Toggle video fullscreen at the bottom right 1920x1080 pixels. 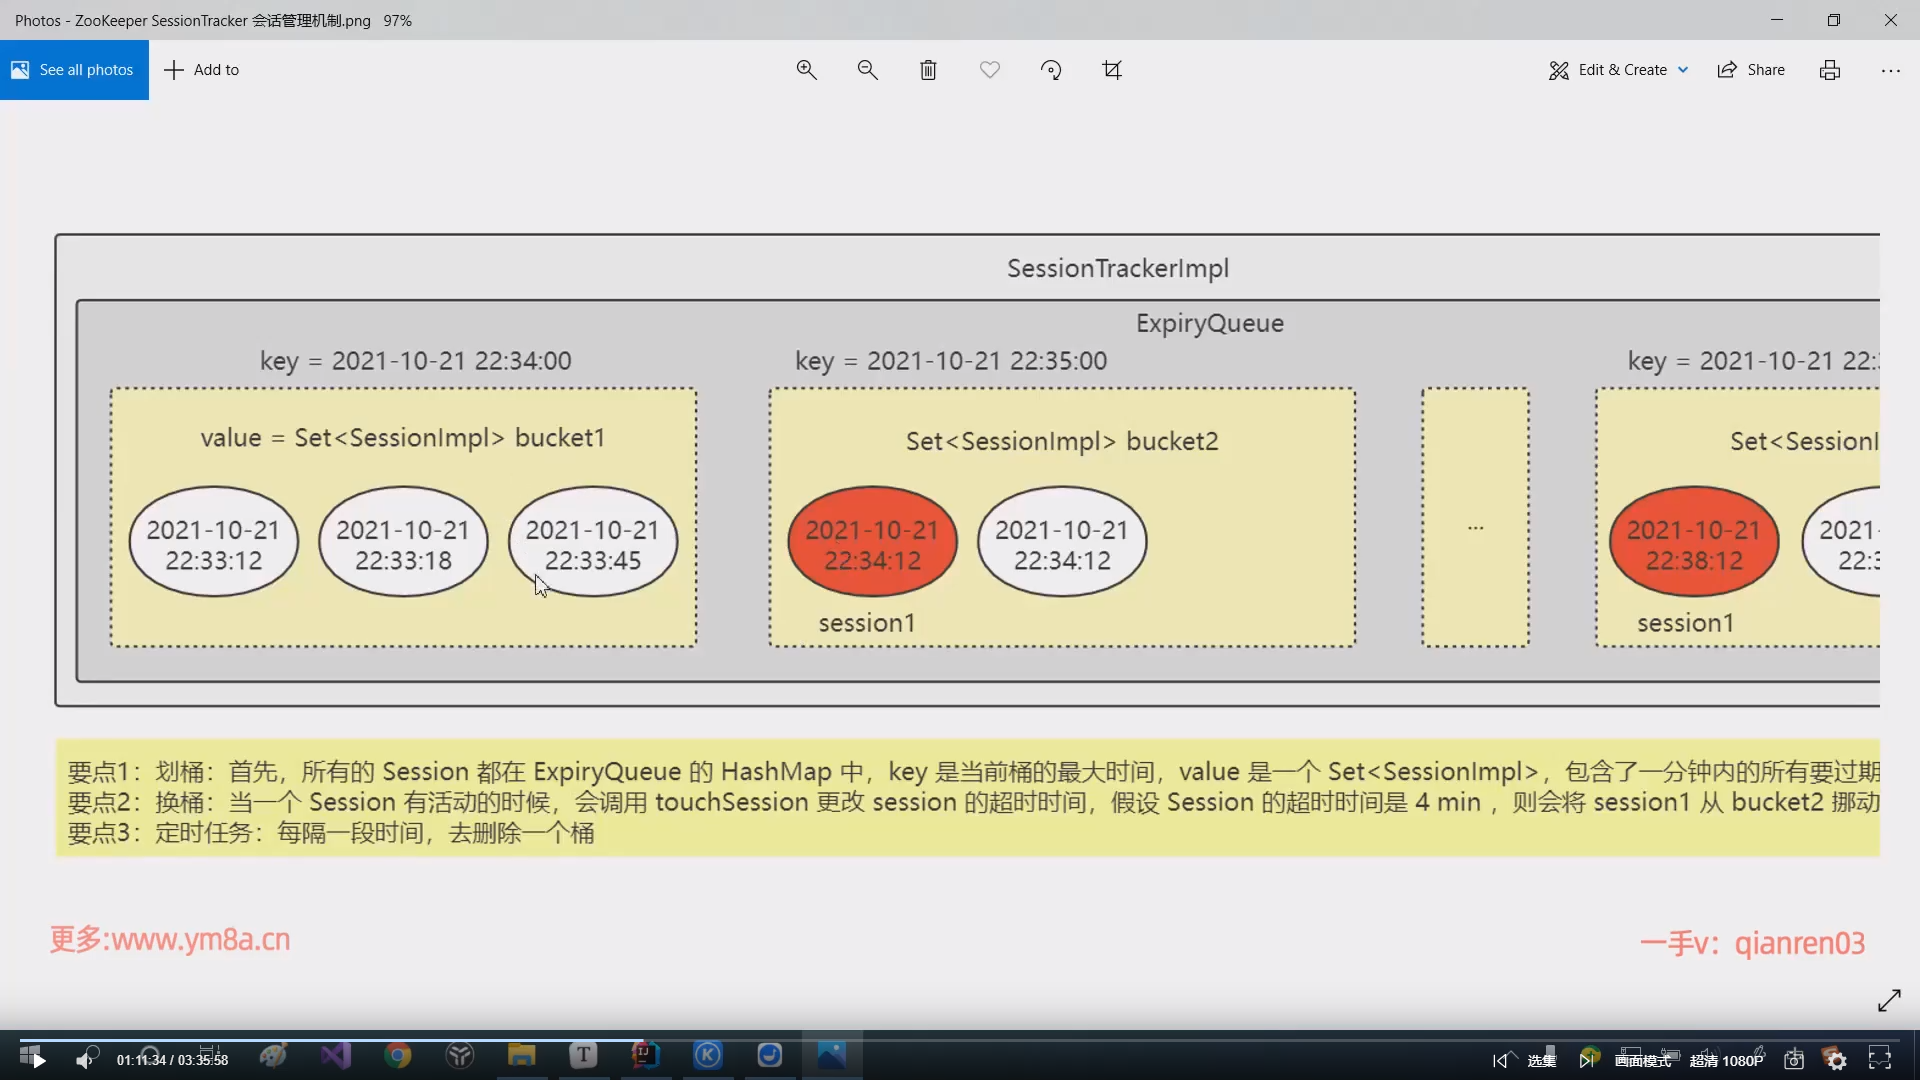(1880, 1059)
